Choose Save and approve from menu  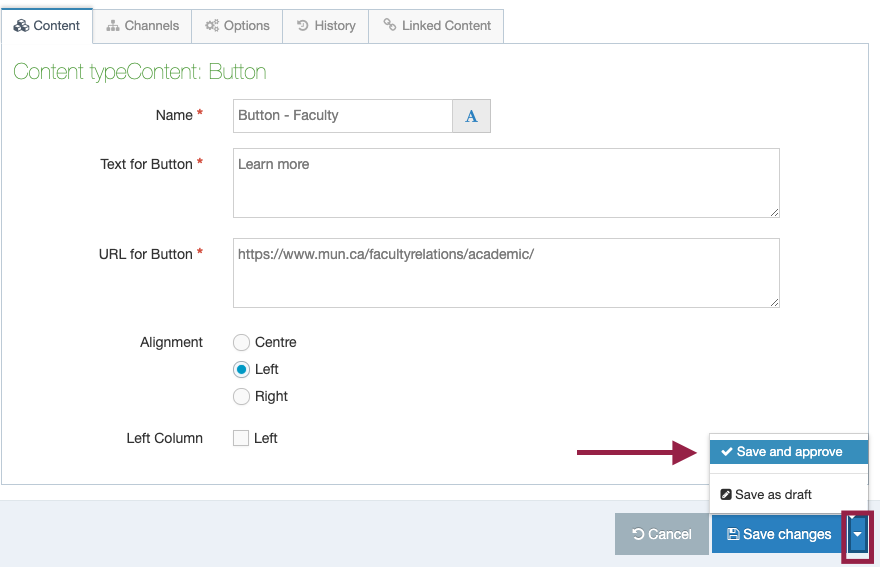[x=789, y=452]
